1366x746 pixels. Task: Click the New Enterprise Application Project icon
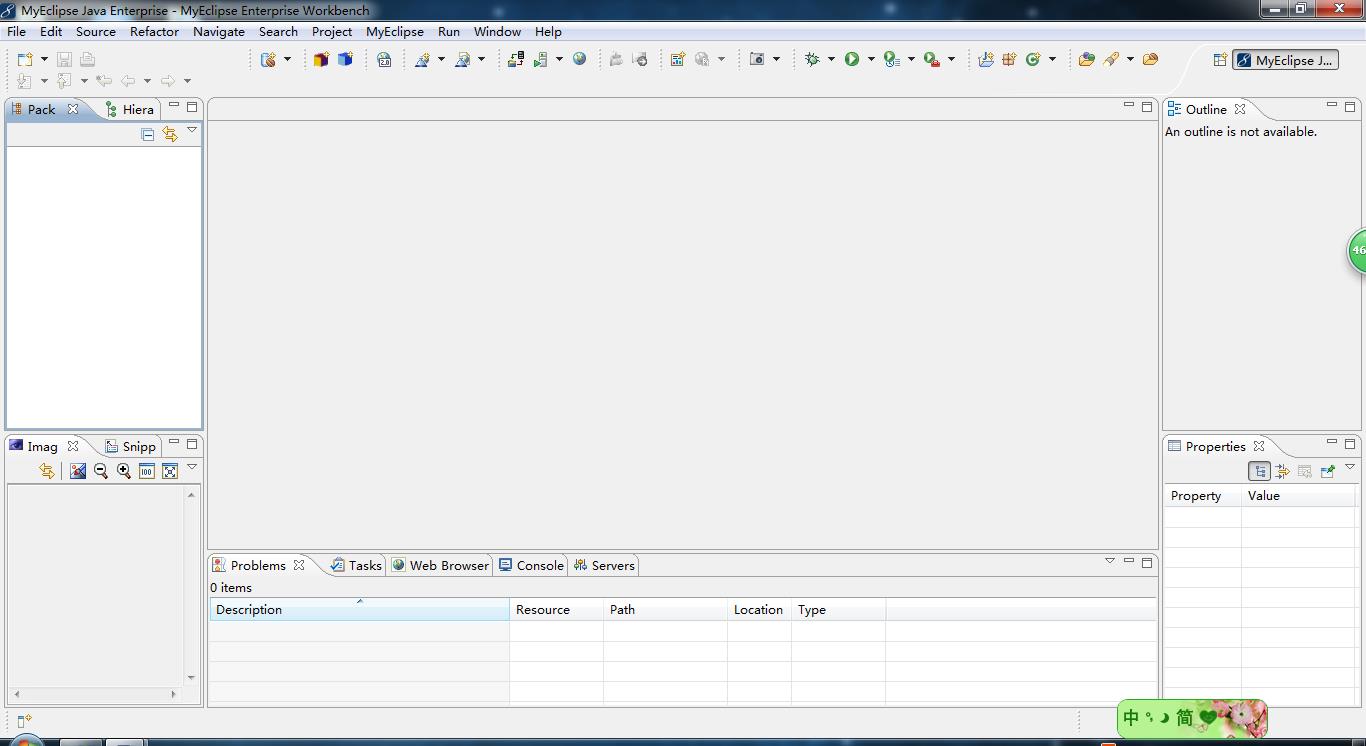(321, 60)
